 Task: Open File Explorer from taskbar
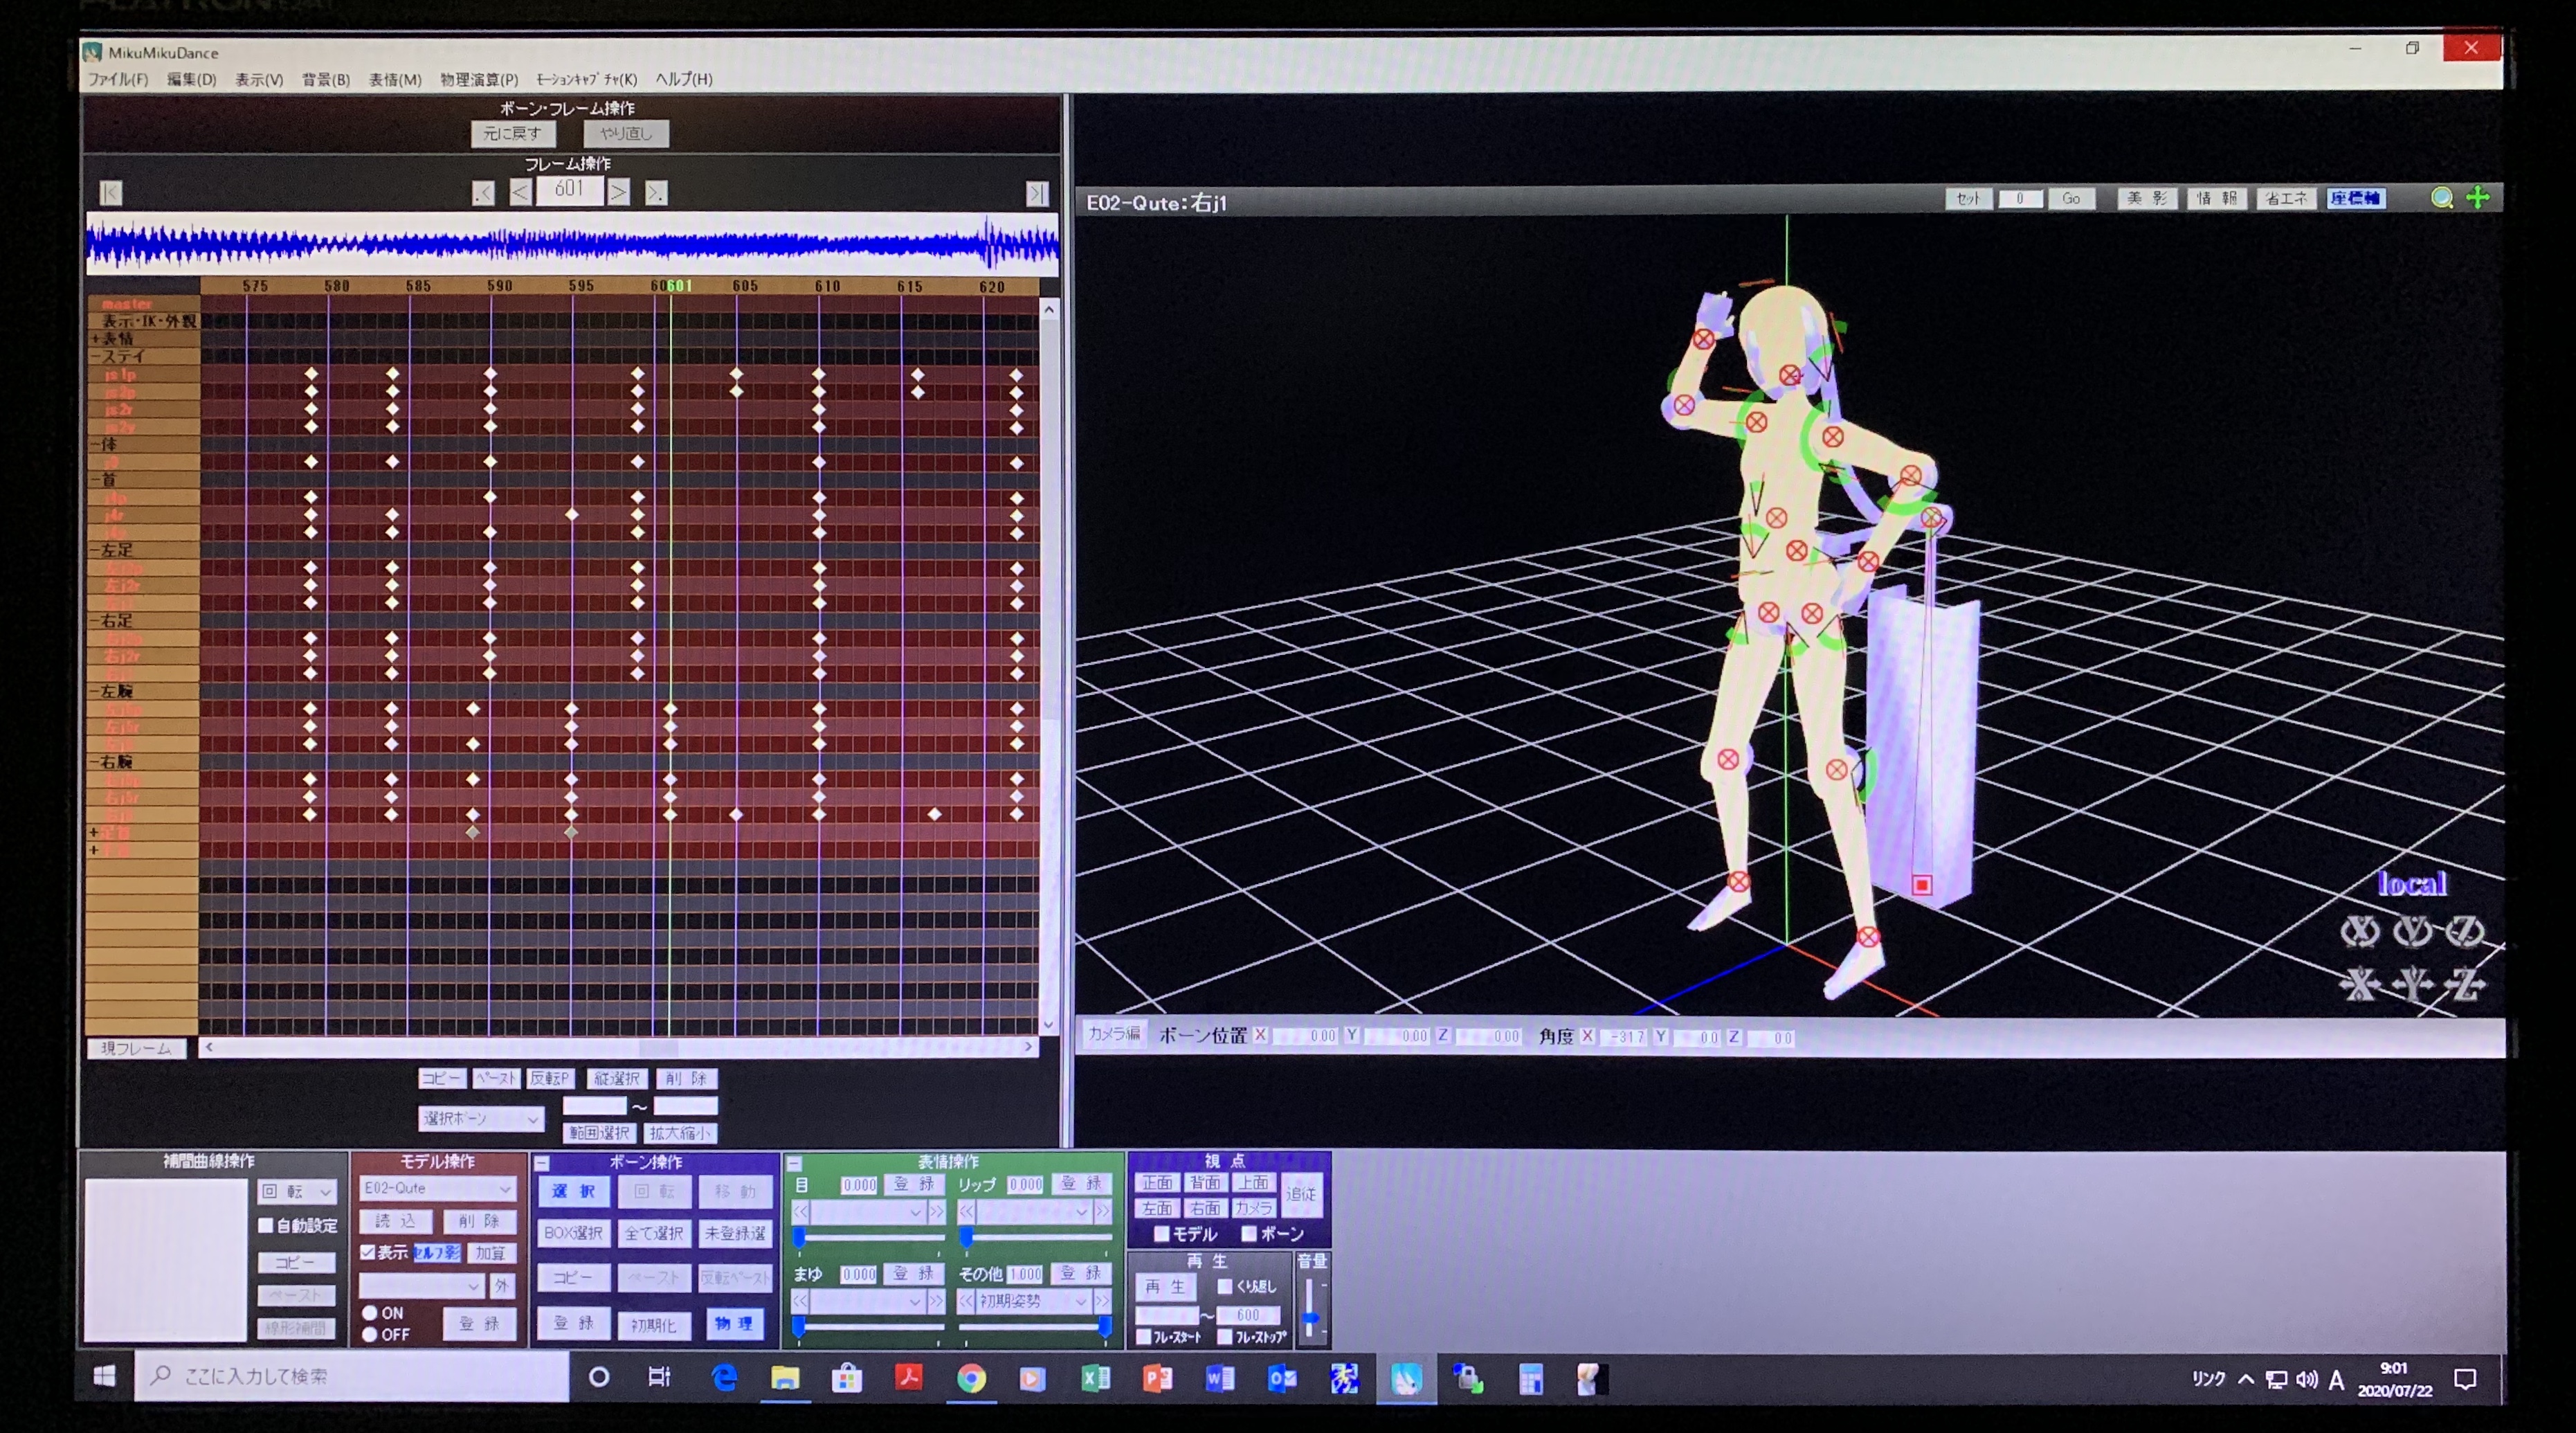(x=785, y=1378)
